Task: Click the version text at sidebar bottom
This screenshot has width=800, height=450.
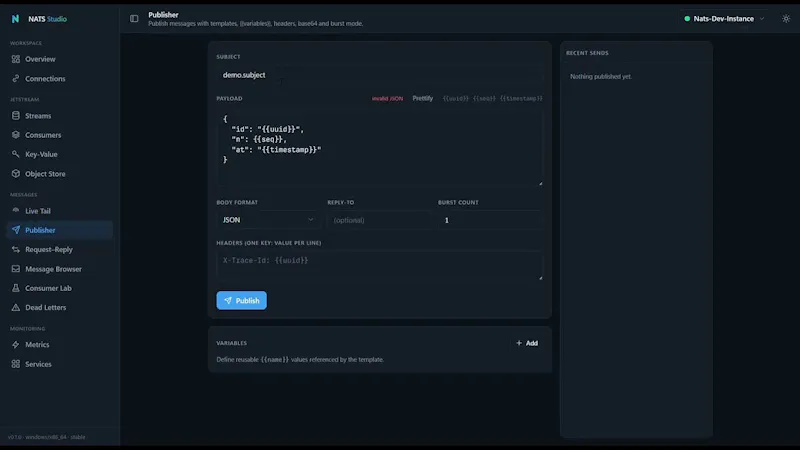Action: coord(46,437)
